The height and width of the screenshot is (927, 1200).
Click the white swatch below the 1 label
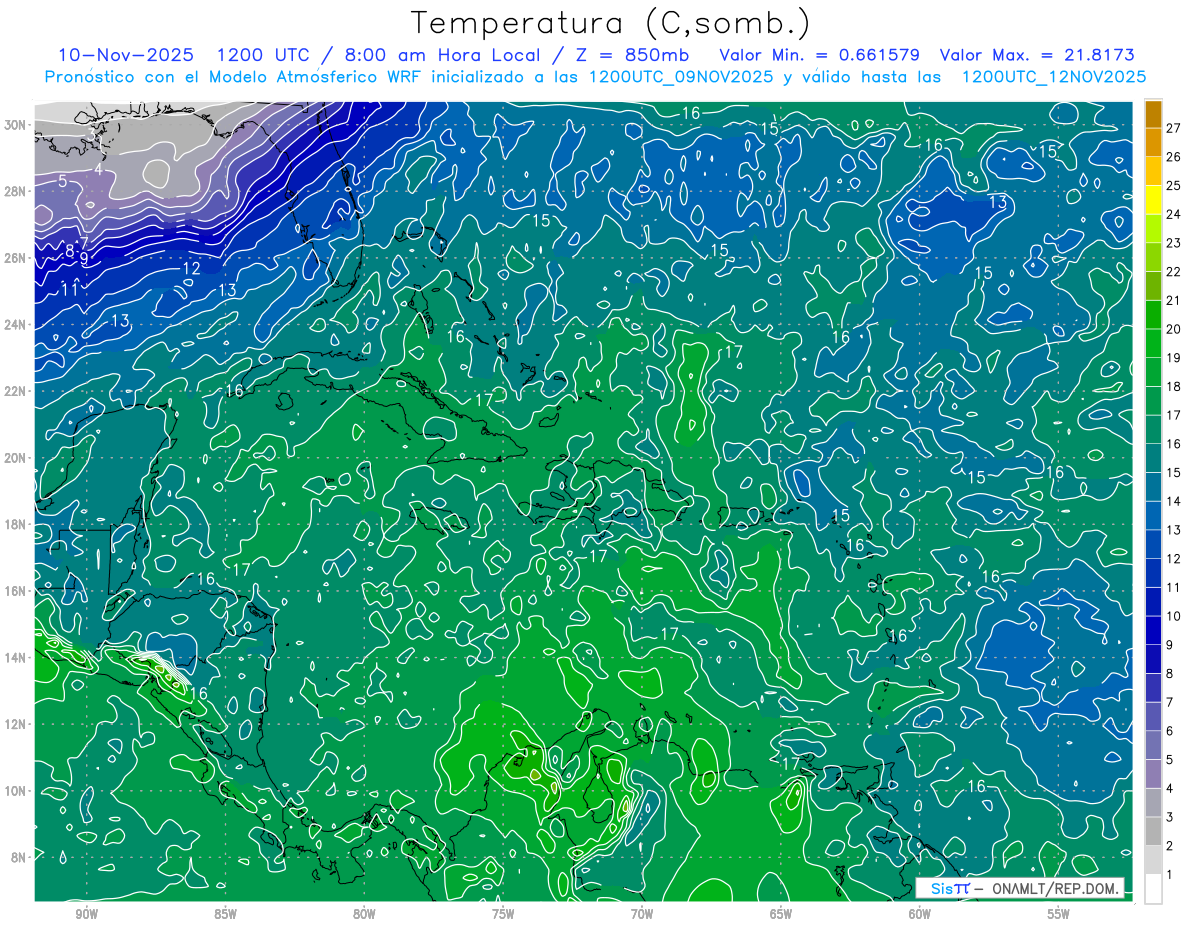[x=1153, y=889]
